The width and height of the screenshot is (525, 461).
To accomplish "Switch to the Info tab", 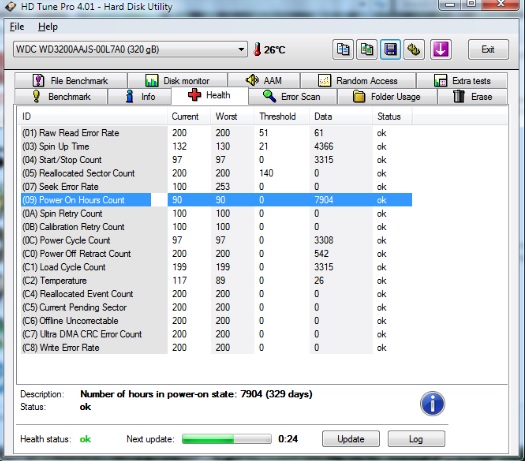I will pos(140,97).
